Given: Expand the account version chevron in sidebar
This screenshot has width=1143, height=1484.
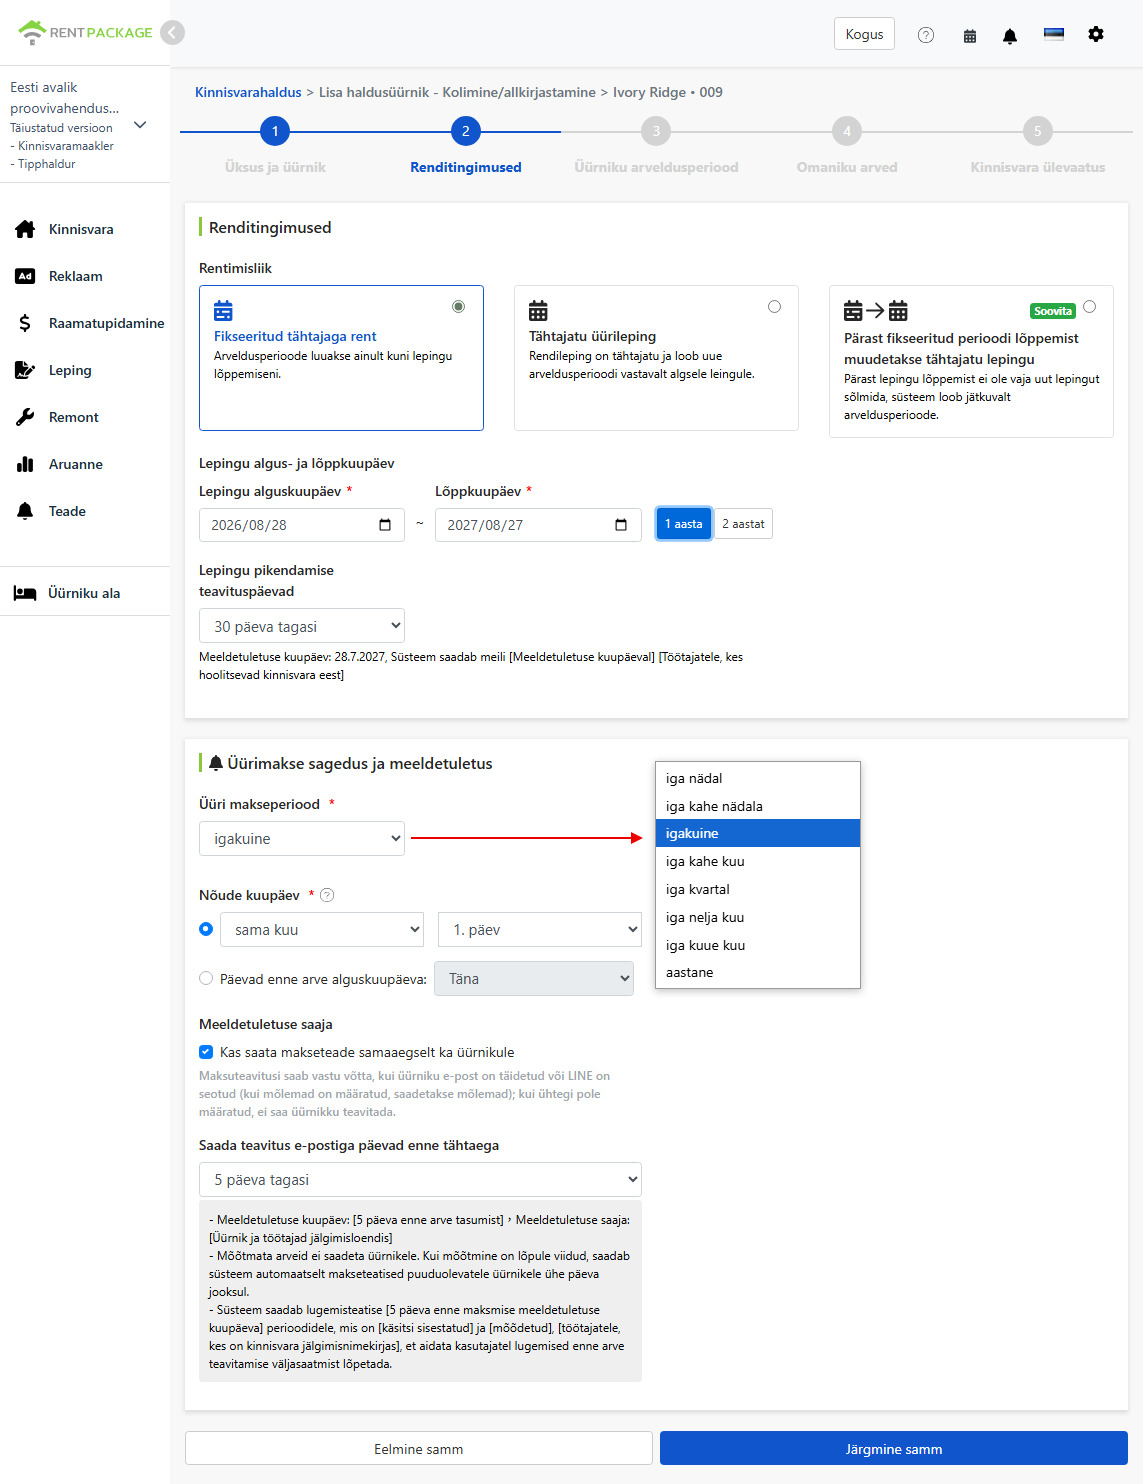Looking at the screenshot, I should click(140, 125).
